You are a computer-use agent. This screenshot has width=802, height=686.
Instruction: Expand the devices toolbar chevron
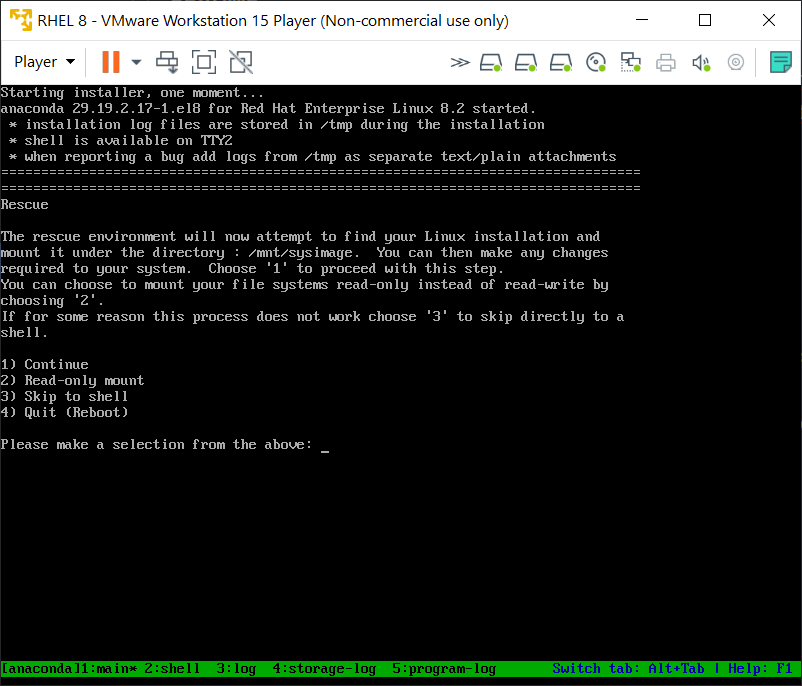(460, 62)
